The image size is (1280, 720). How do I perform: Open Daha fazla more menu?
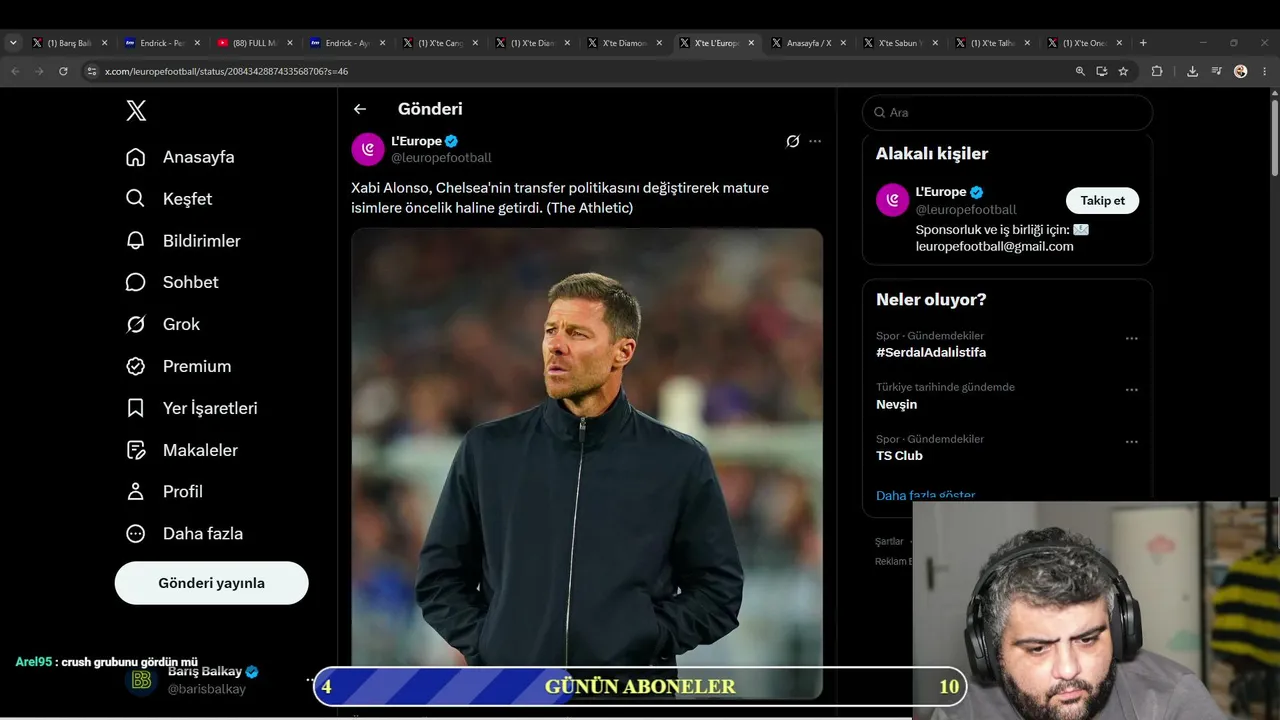coord(184,534)
